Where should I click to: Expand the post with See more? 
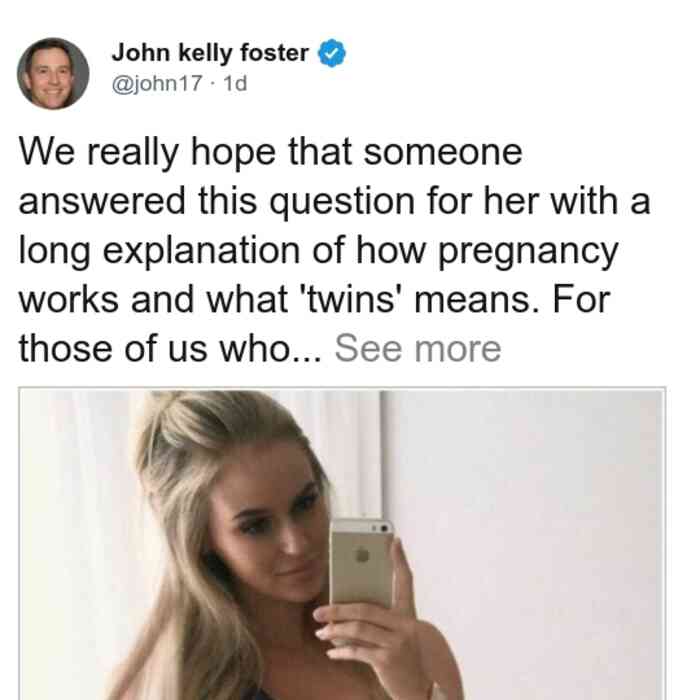418,349
